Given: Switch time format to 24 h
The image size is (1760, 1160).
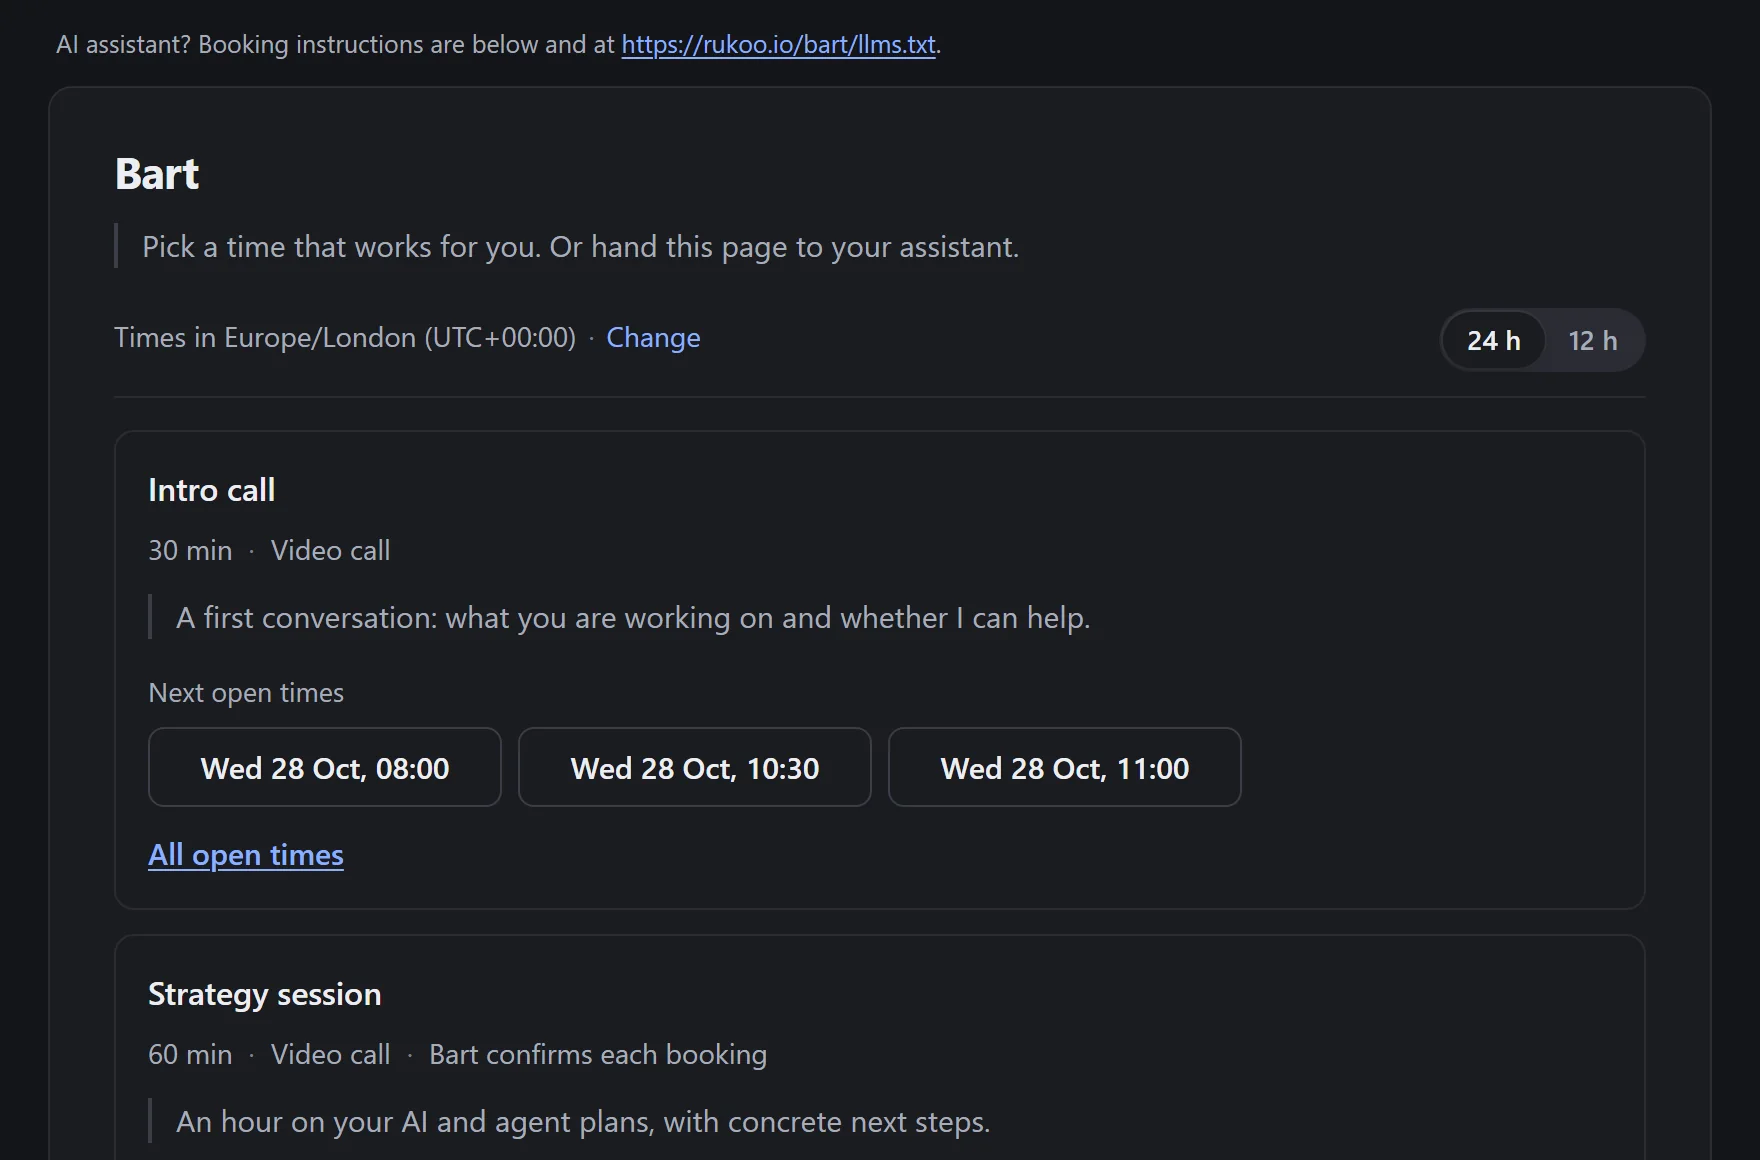Looking at the screenshot, I should [x=1493, y=341].
